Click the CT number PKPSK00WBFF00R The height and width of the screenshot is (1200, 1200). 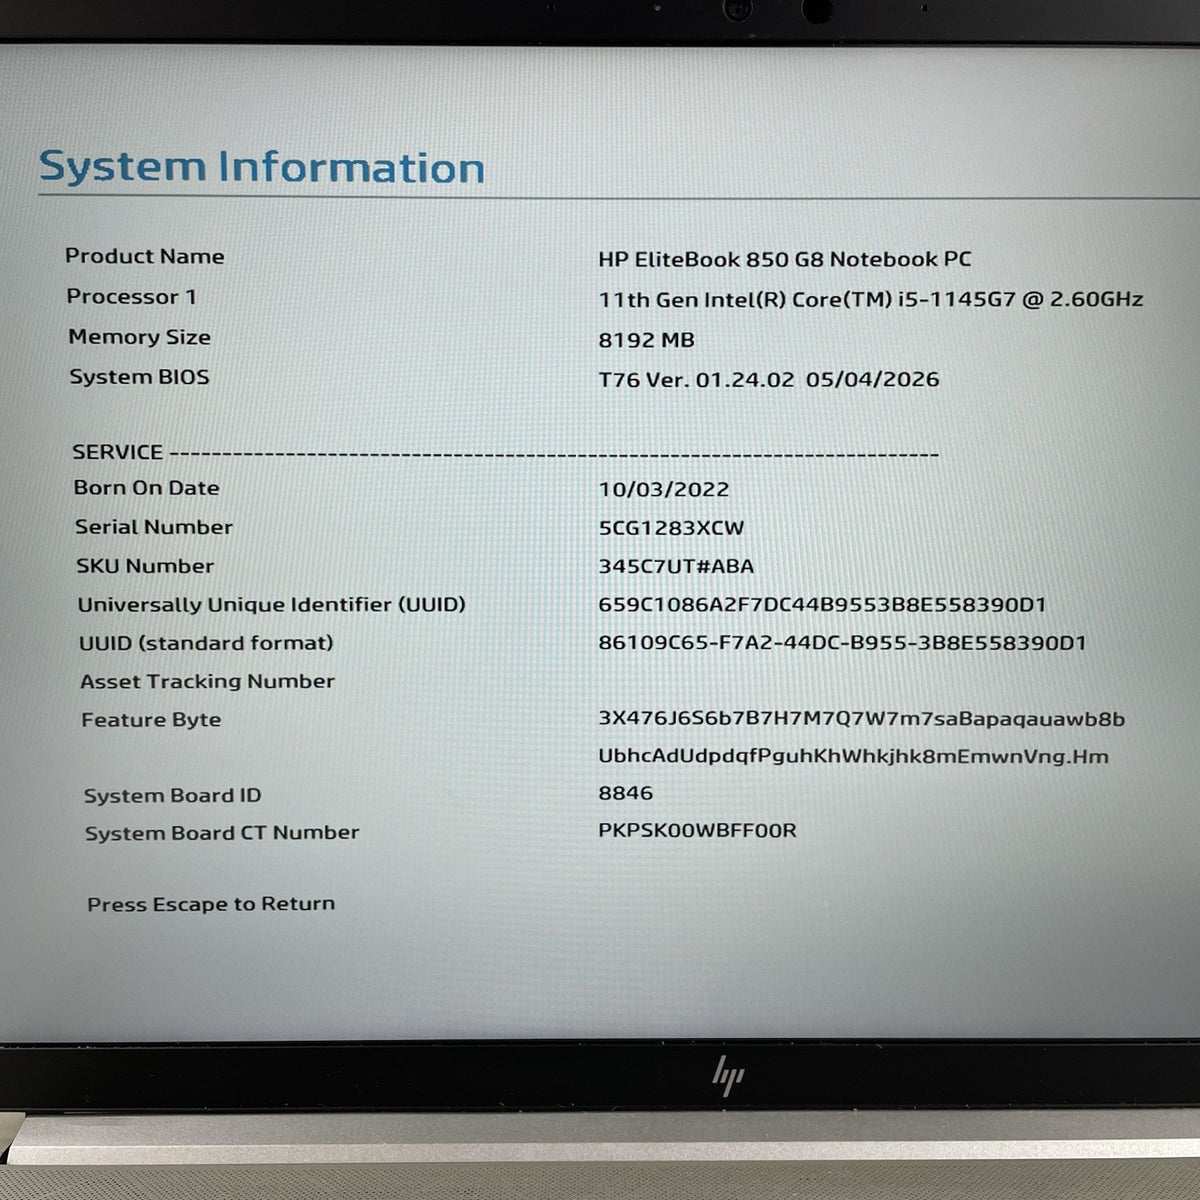[697, 831]
